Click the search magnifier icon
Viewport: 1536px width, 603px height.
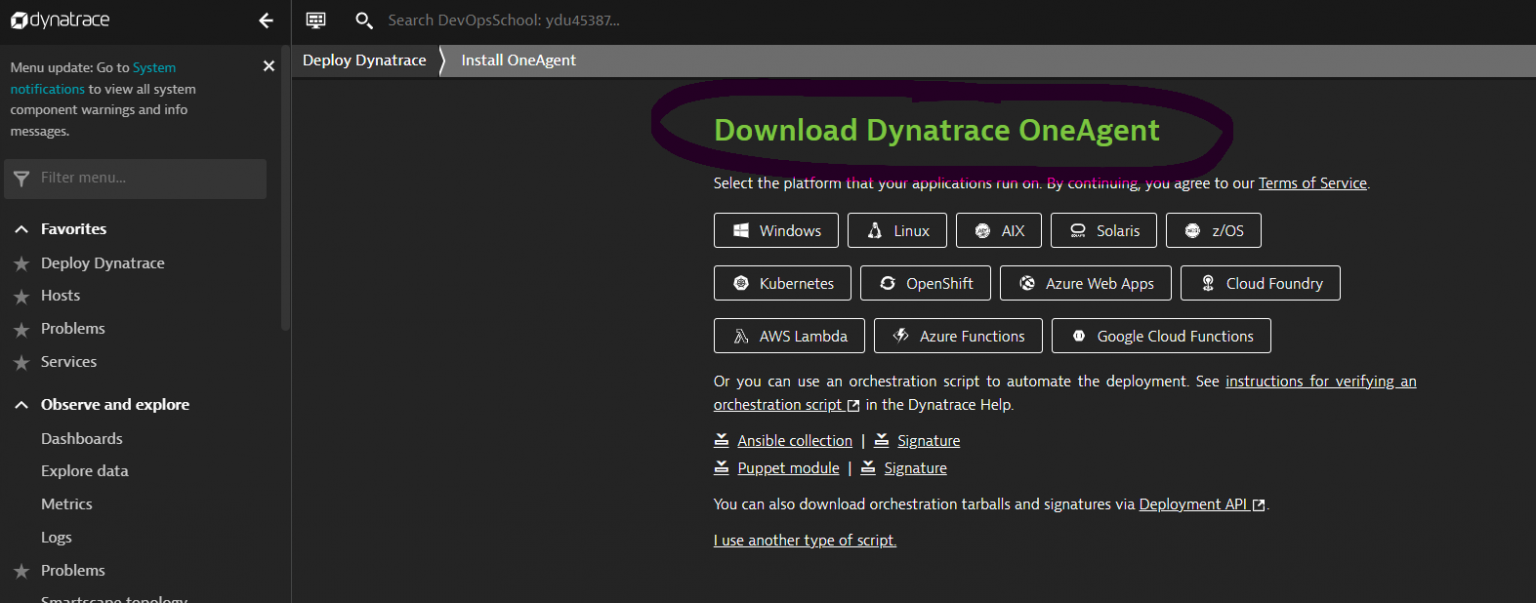point(364,20)
